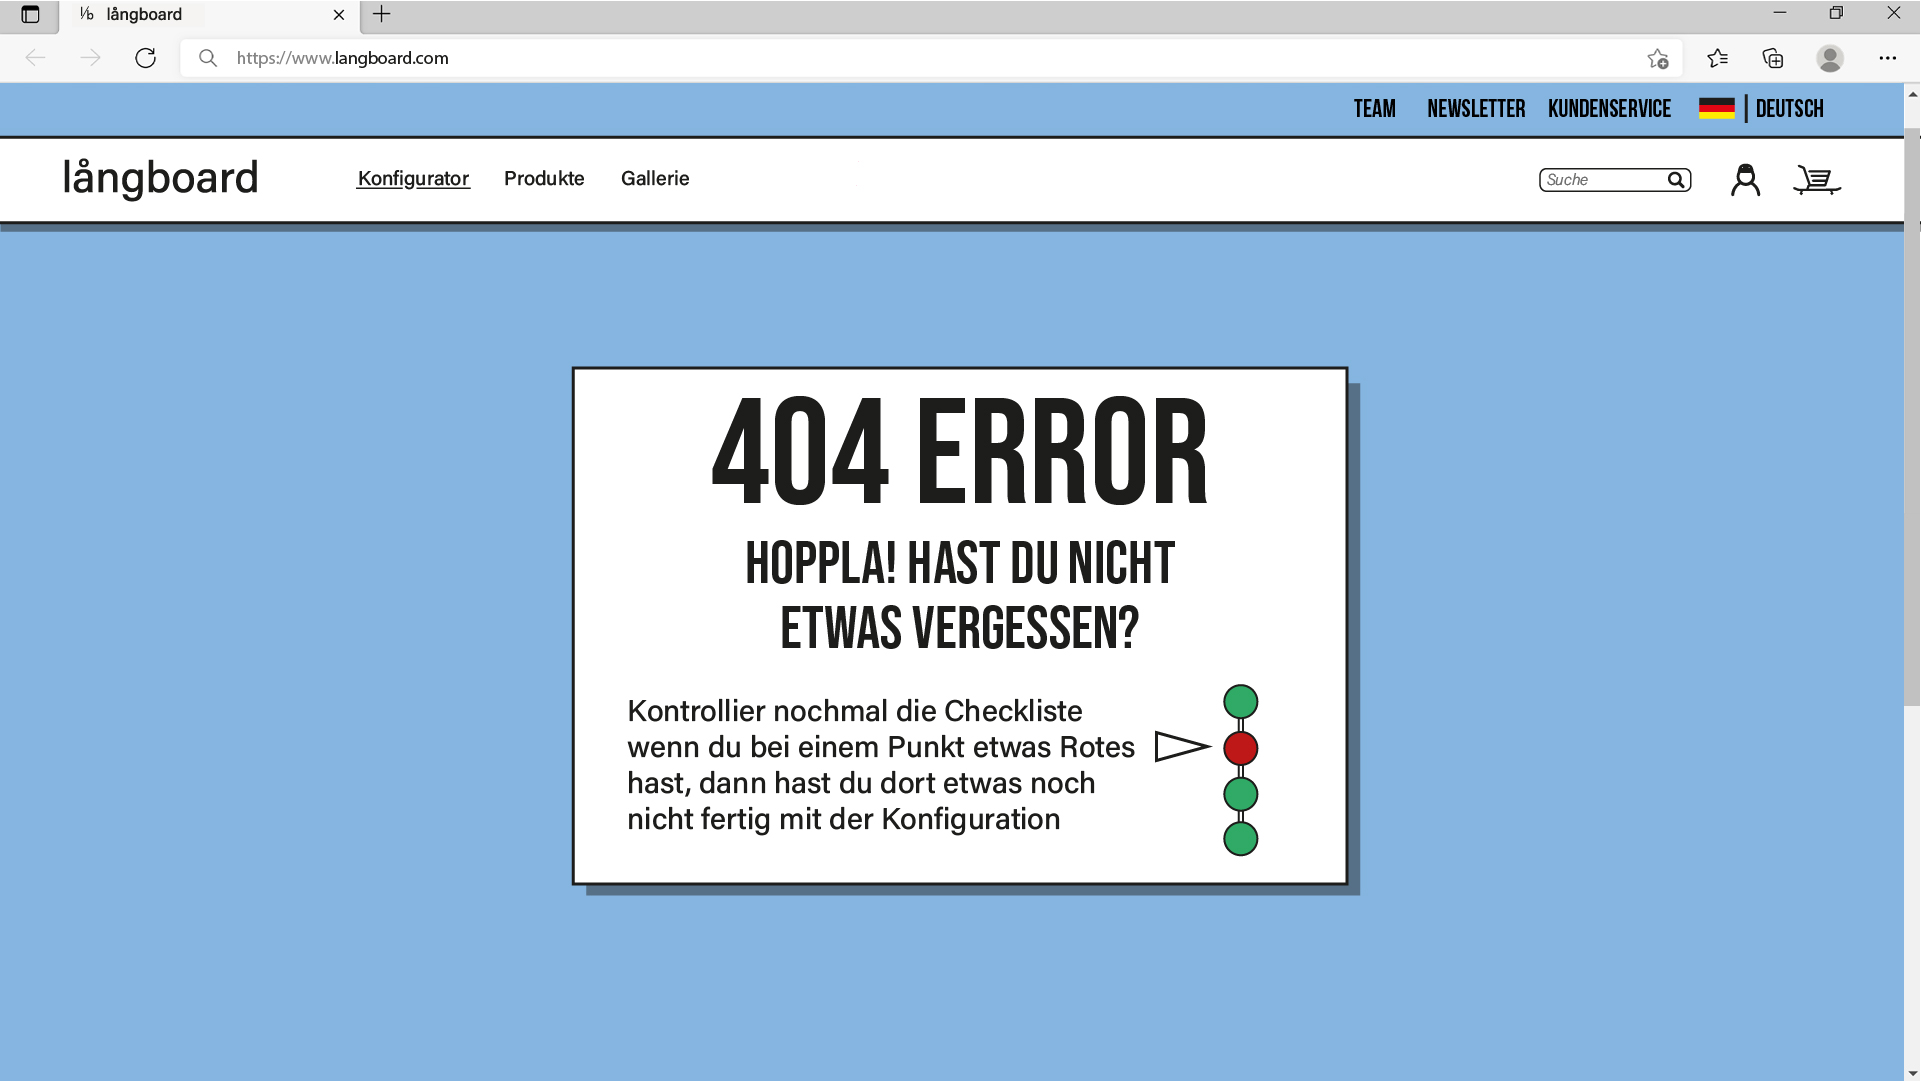Add page to favorites star icon
This screenshot has width=1921, height=1081.
point(1658,58)
